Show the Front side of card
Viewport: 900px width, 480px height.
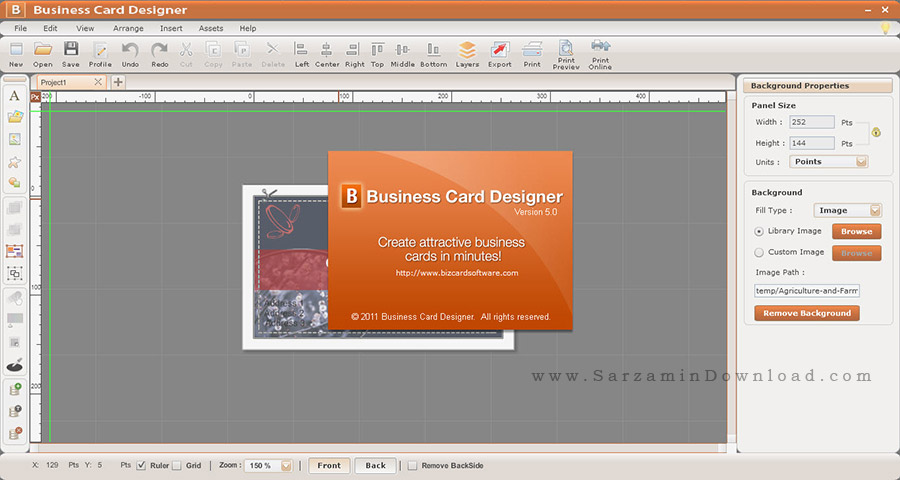point(329,466)
